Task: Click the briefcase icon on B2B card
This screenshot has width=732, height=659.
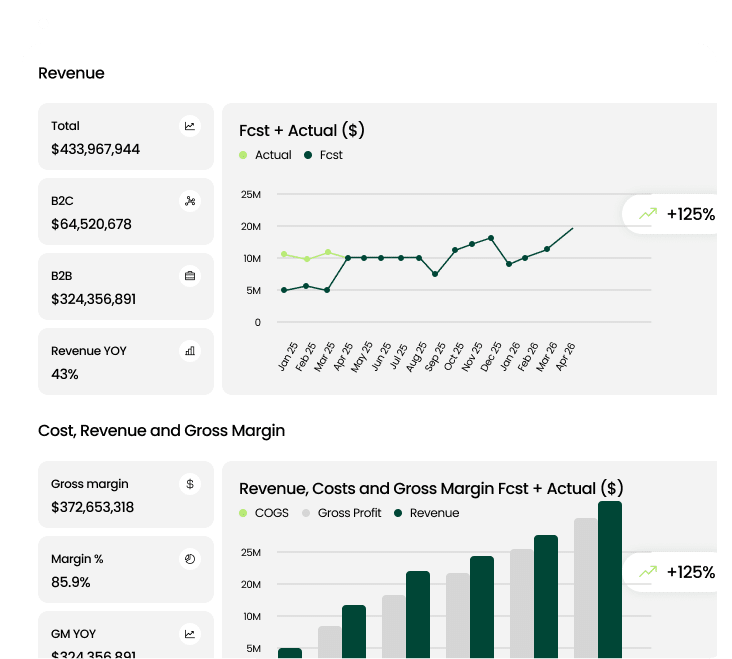Action: pos(189,276)
